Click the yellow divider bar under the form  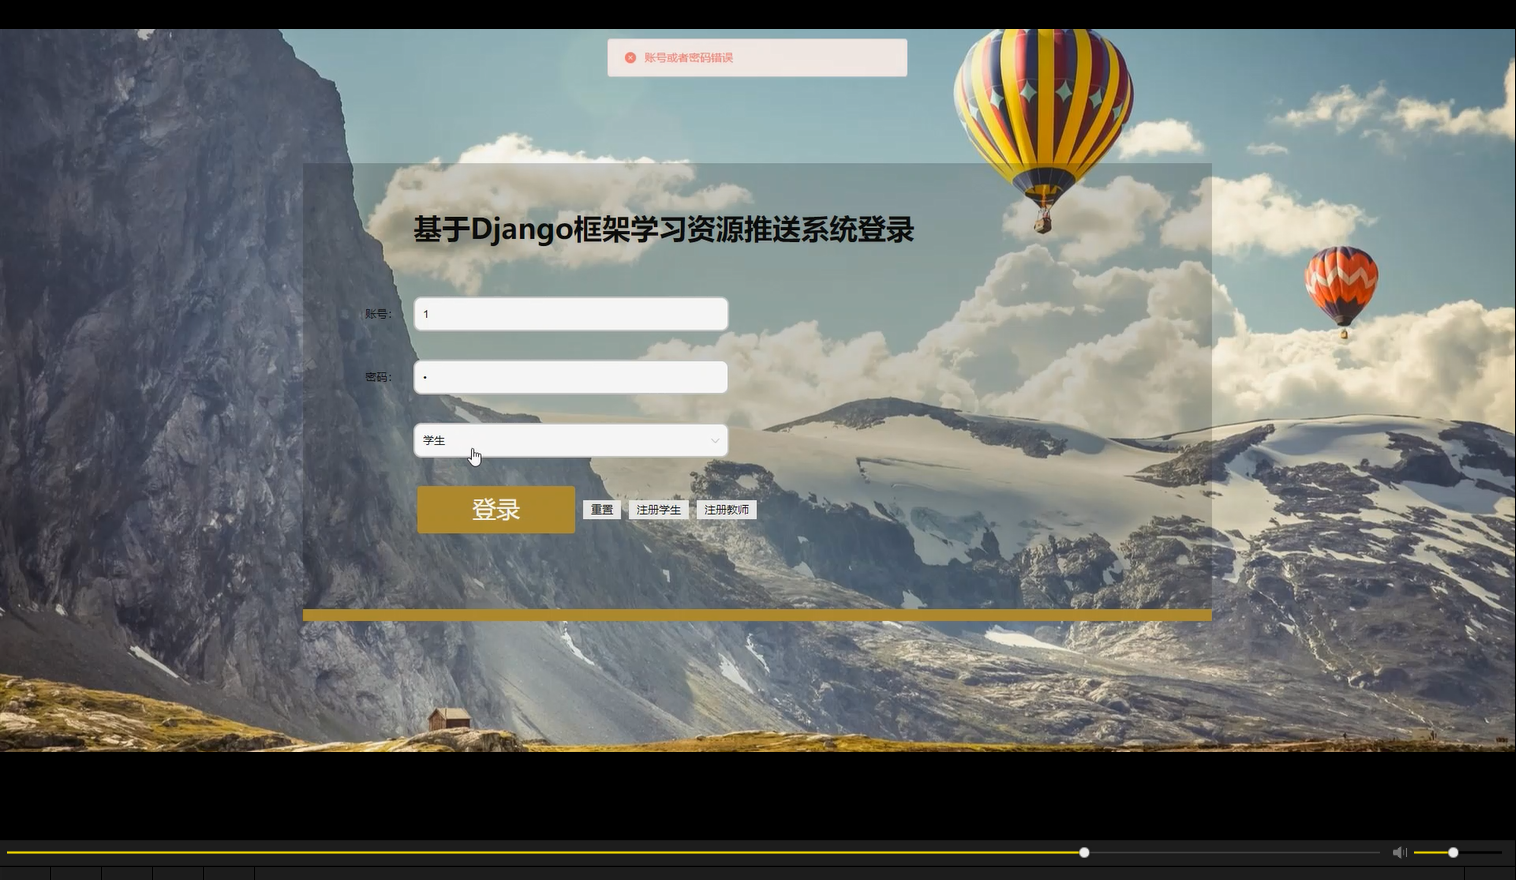[757, 615]
